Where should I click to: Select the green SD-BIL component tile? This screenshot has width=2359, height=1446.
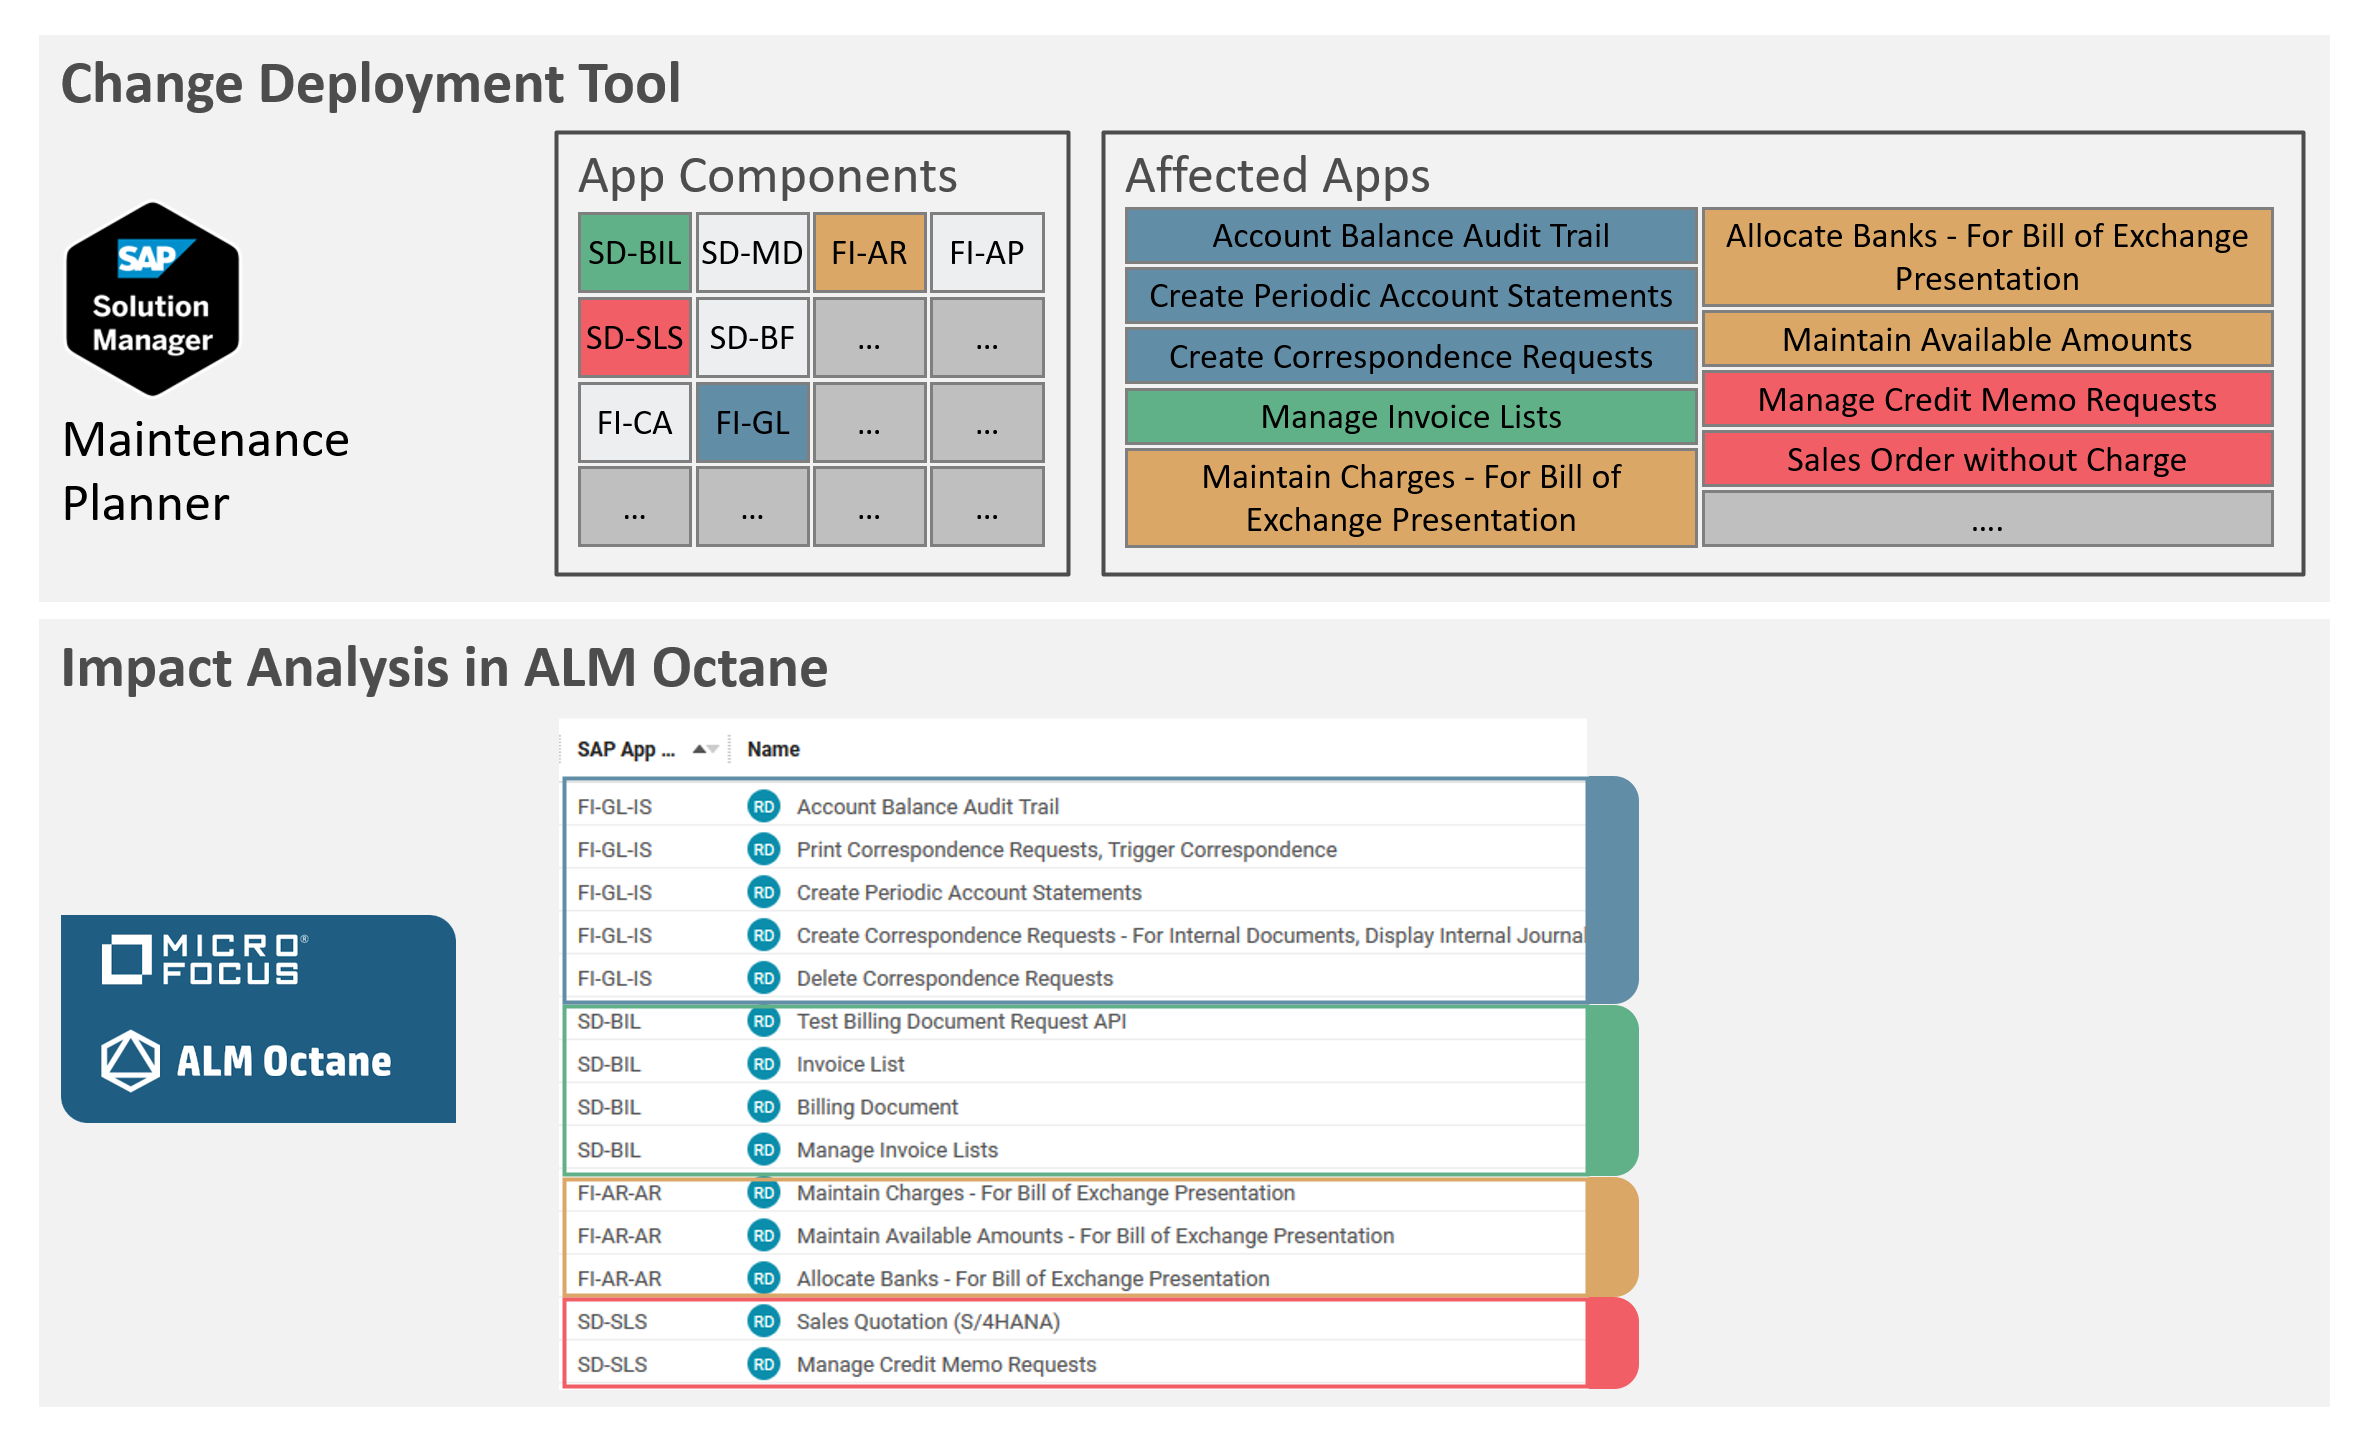point(634,253)
